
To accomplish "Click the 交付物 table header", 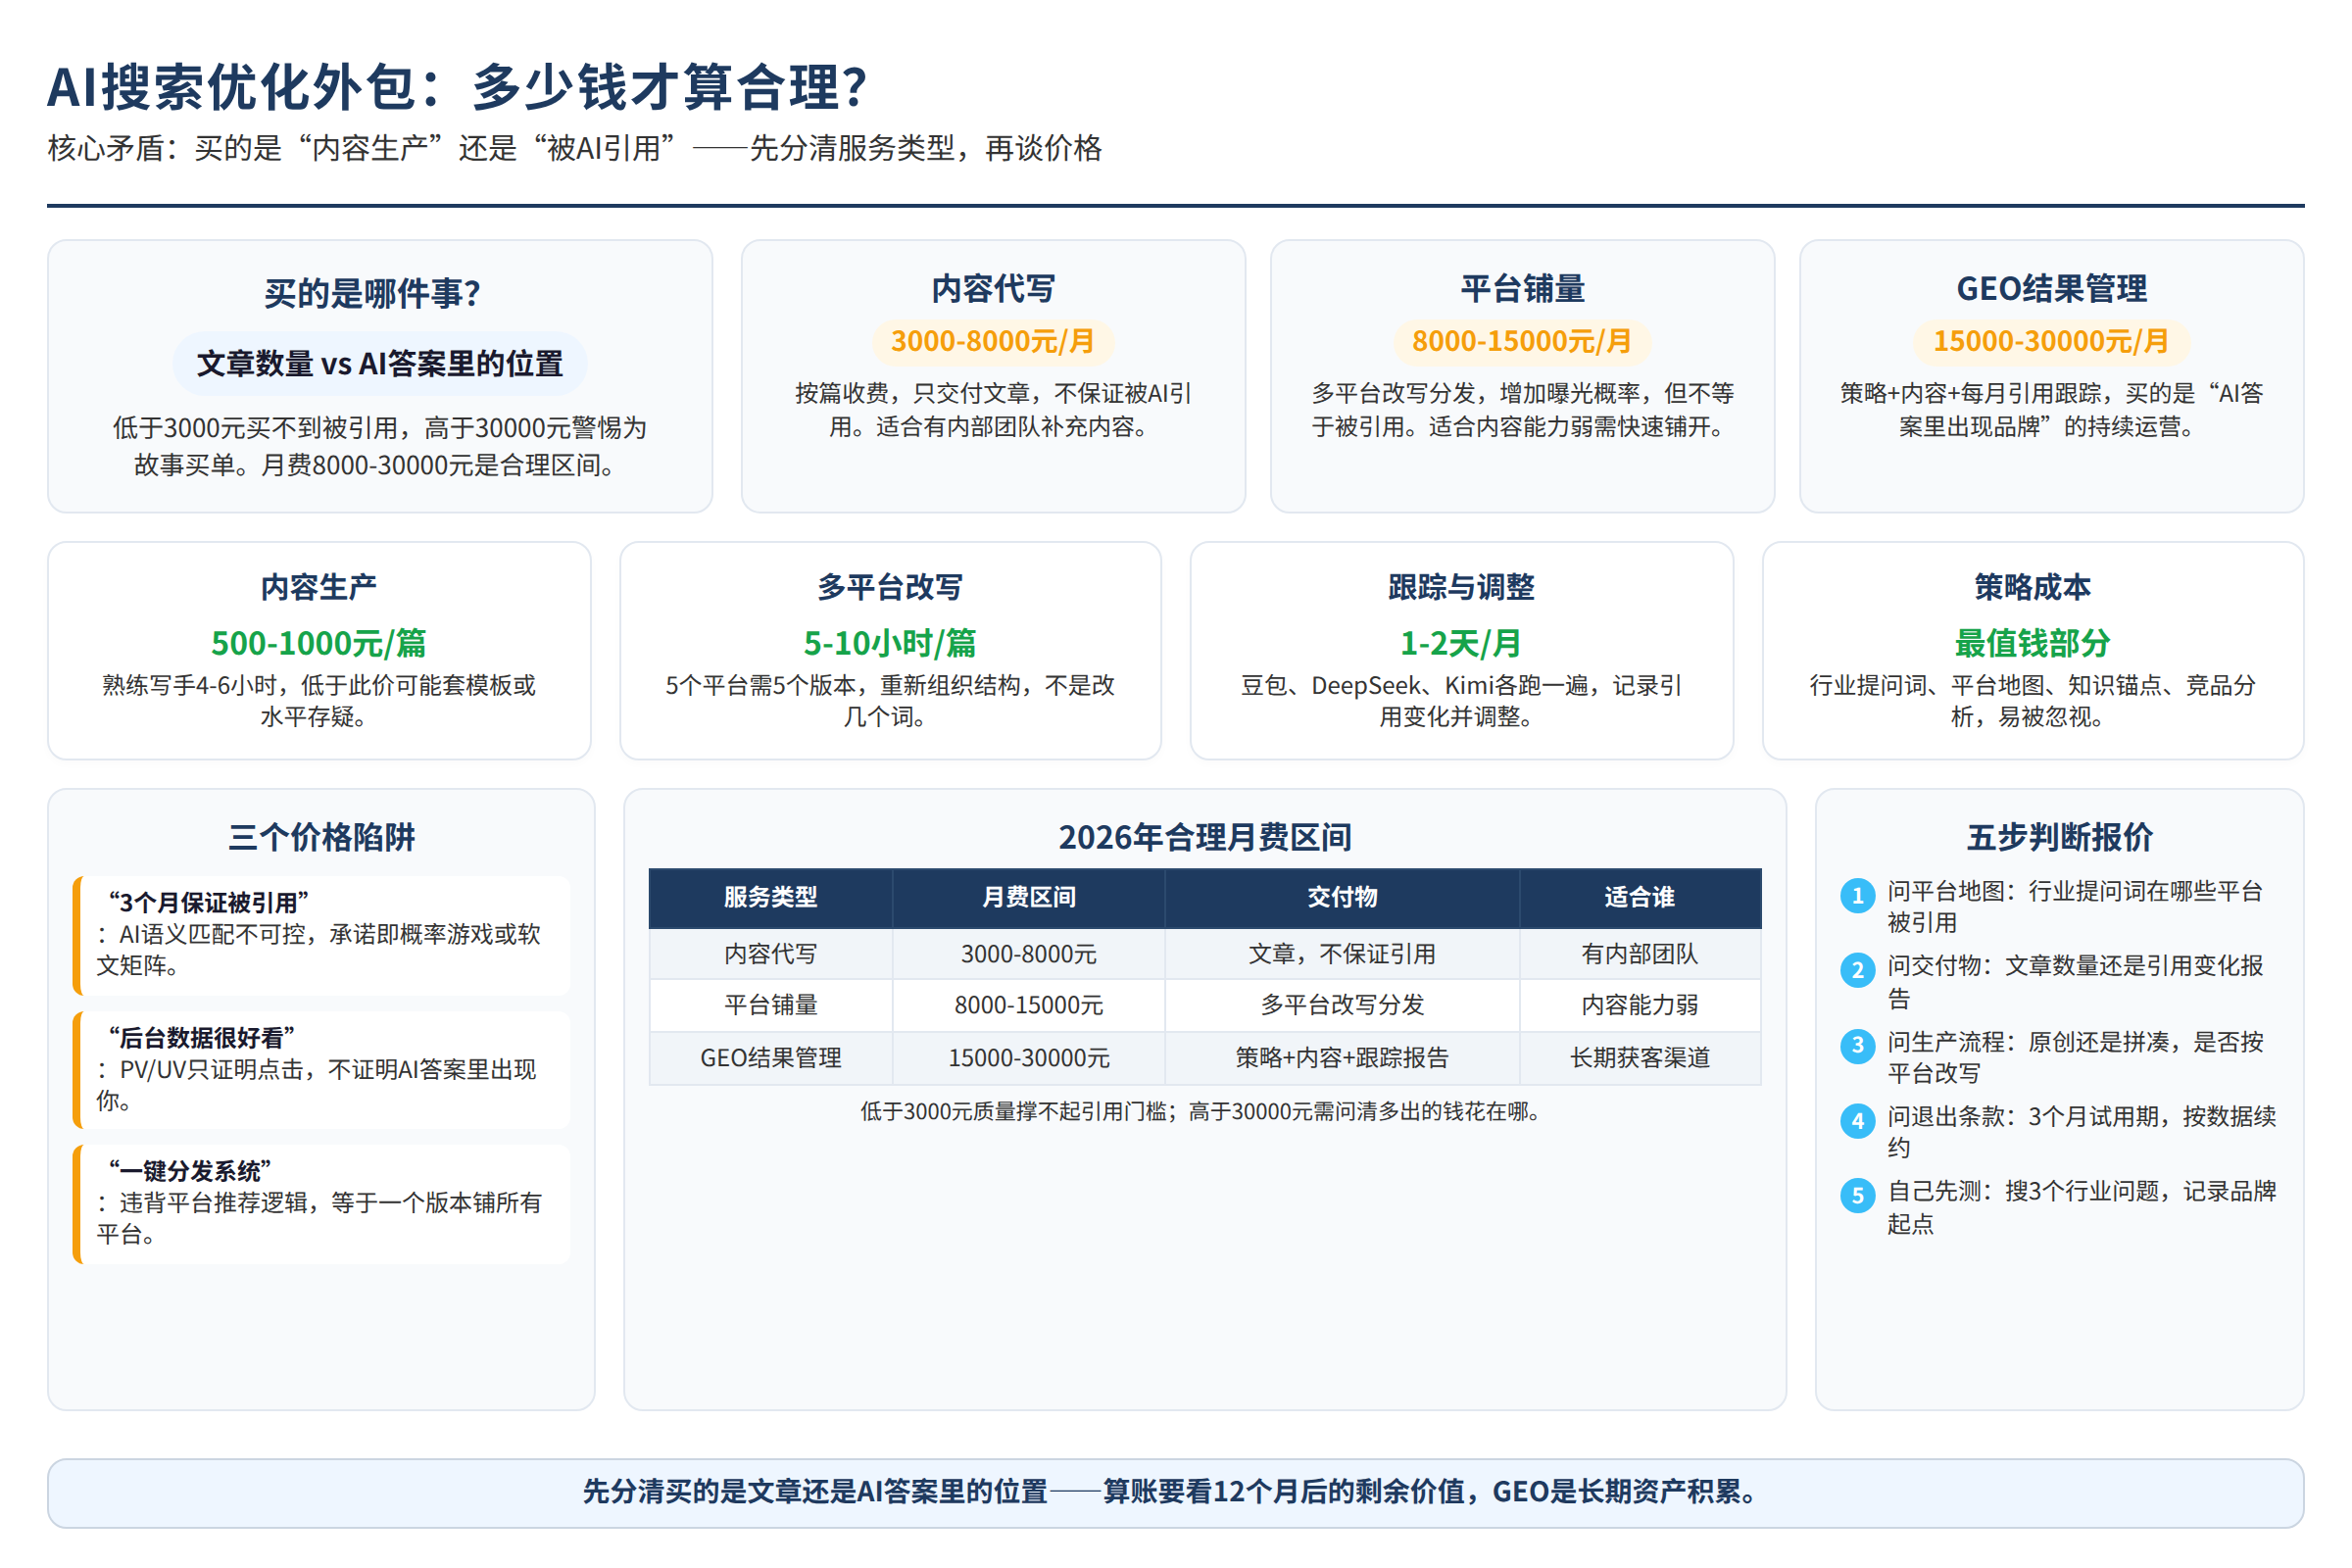I will (x=1343, y=898).
